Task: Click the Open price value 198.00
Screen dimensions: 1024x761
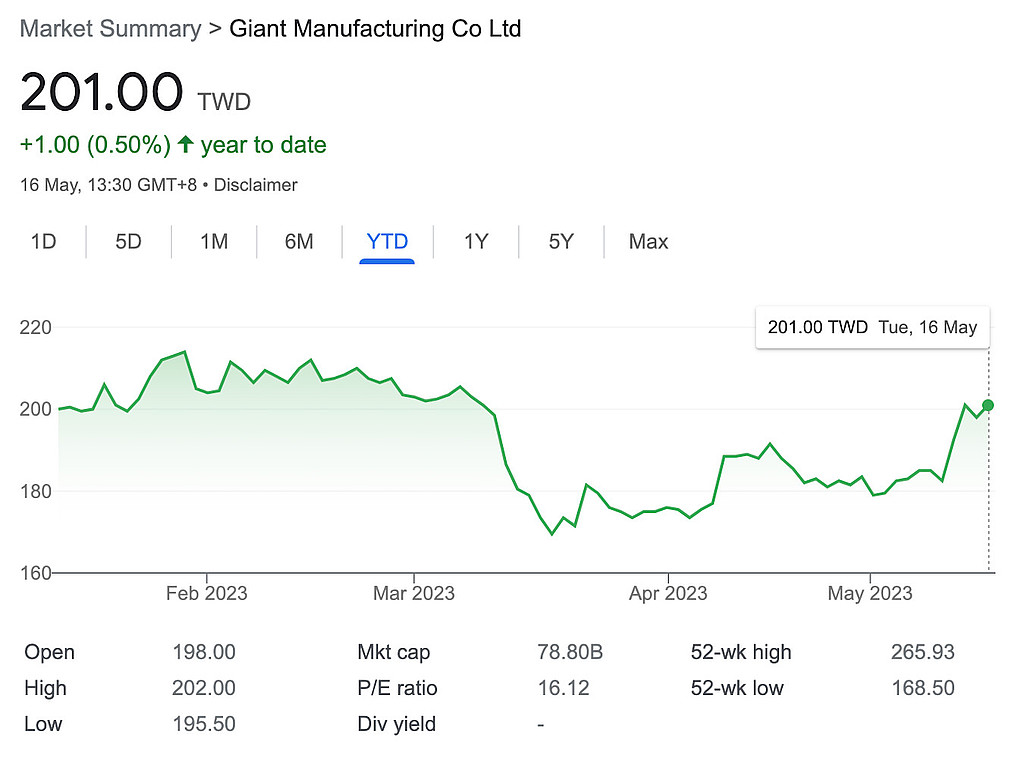Action: (204, 653)
